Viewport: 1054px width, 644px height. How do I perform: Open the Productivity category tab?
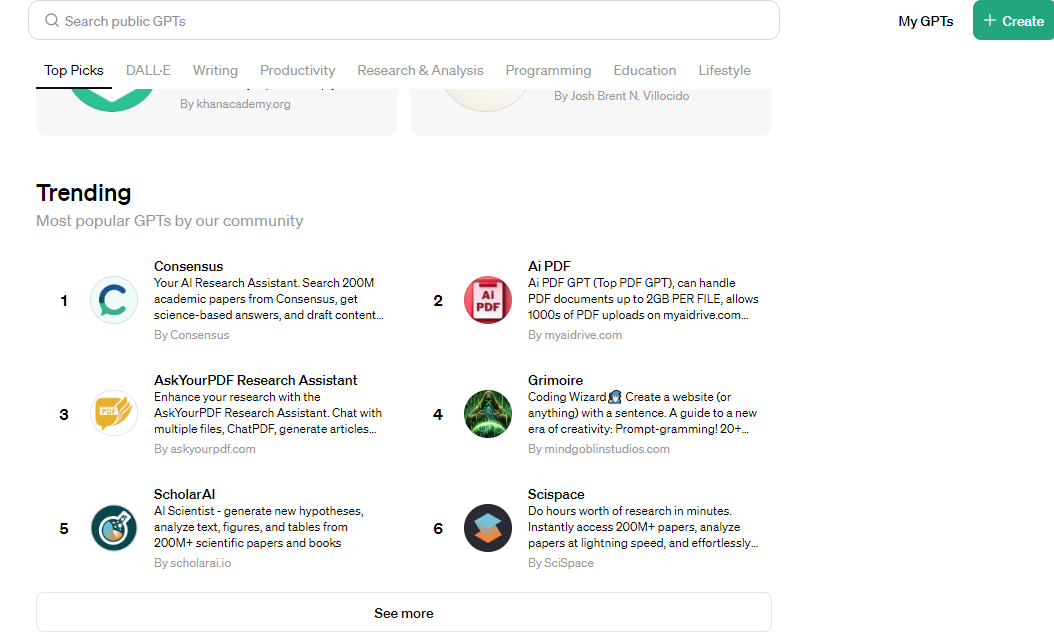(297, 71)
